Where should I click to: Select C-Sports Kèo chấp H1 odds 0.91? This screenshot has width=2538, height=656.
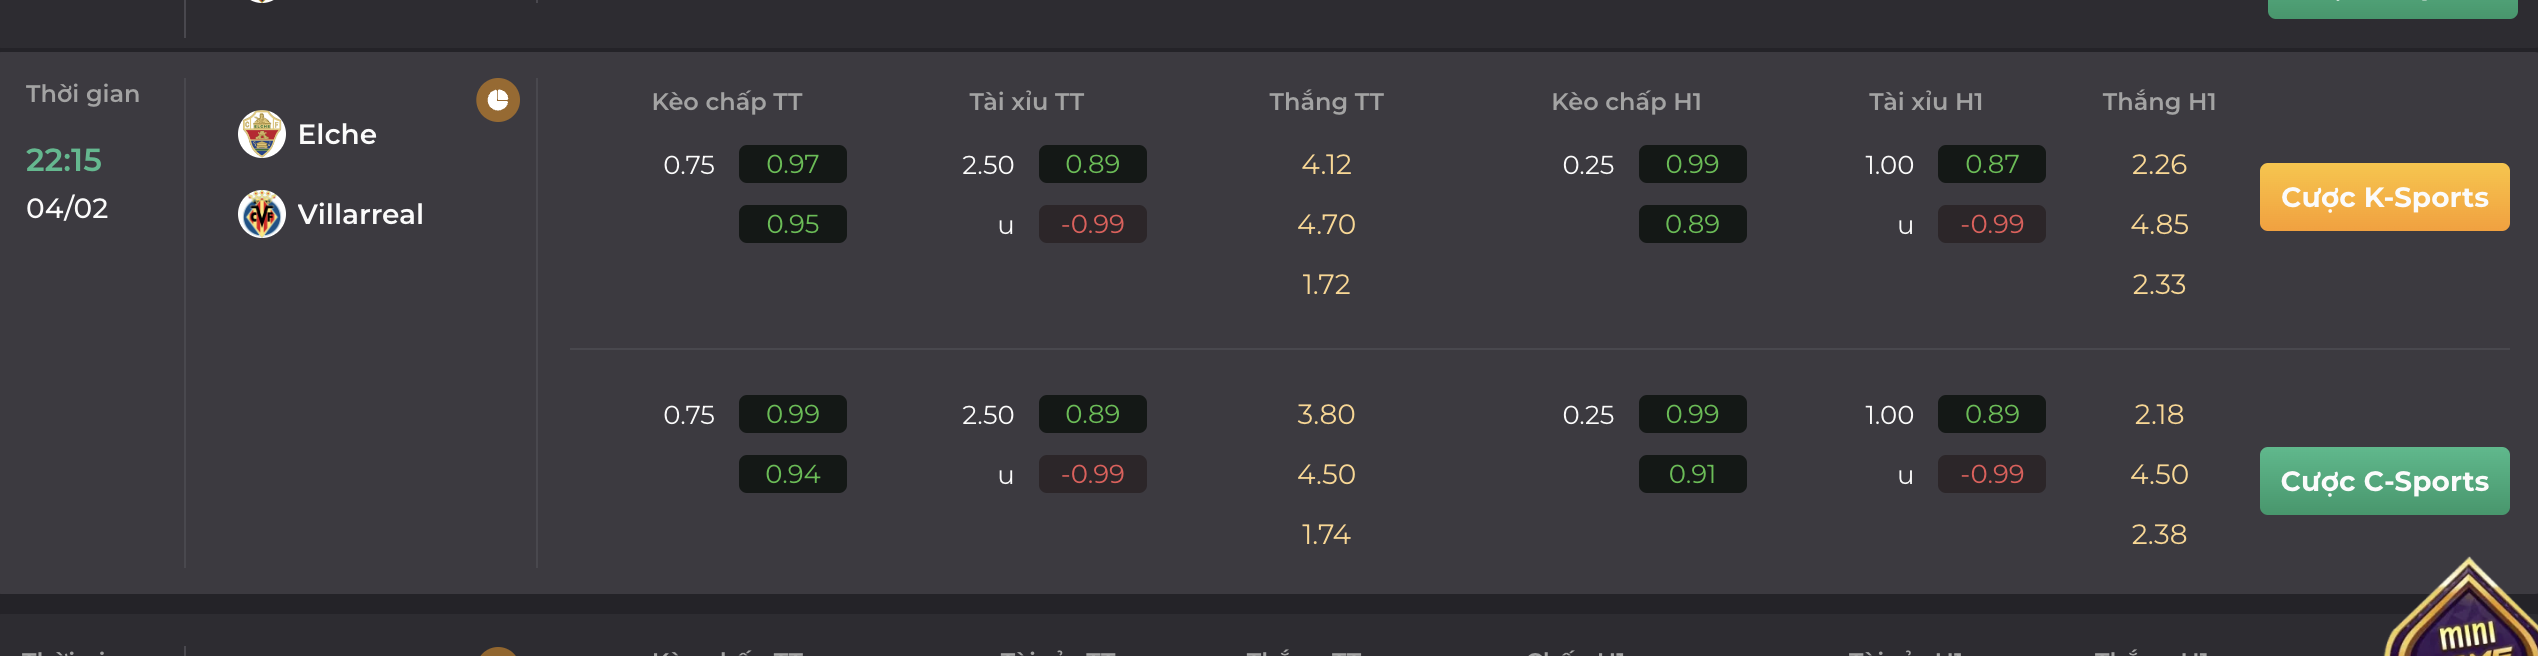click(x=1692, y=474)
